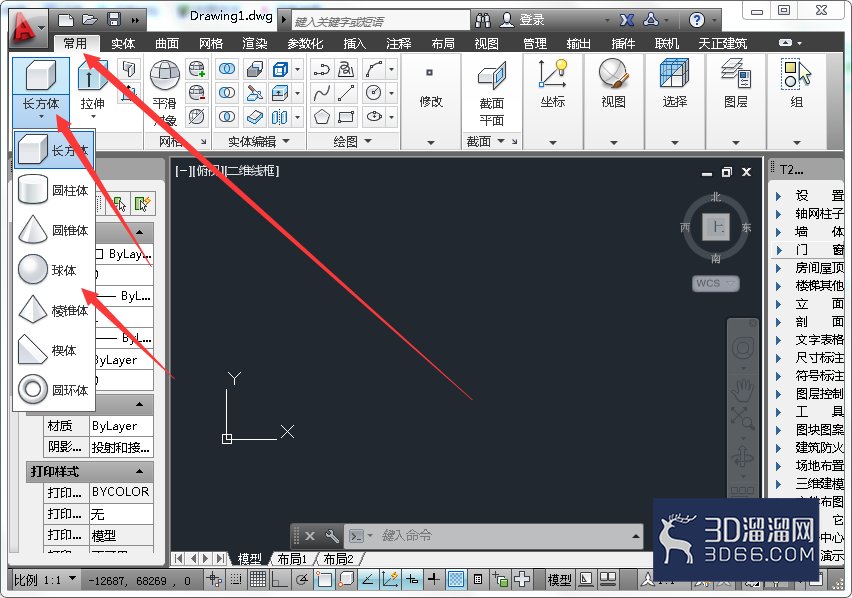Click the 坐标 coordinates icon
Screen dimensions: 852x598
(553, 83)
